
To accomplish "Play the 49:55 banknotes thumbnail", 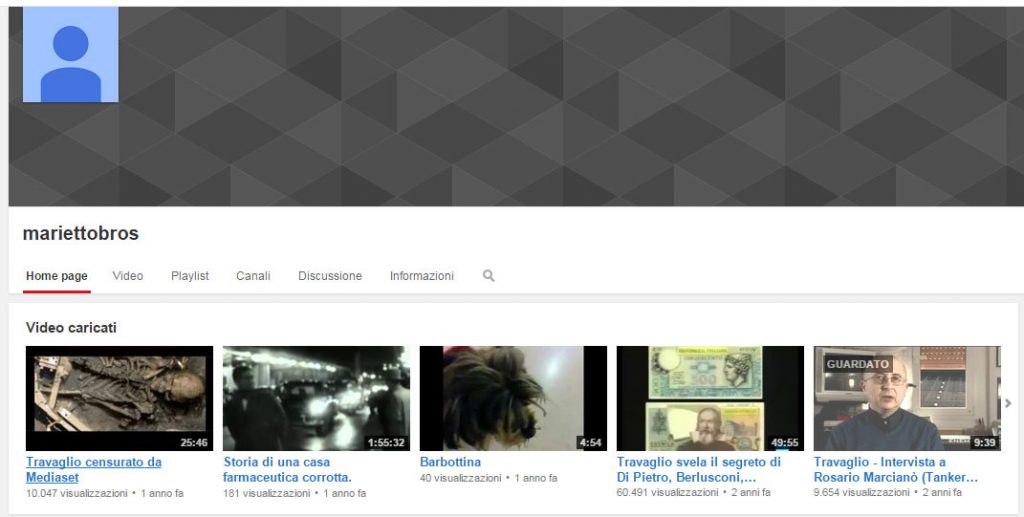I will [x=710, y=398].
